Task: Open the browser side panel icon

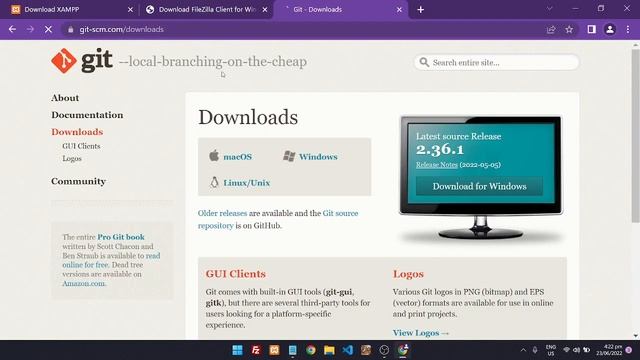Action: [x=591, y=29]
